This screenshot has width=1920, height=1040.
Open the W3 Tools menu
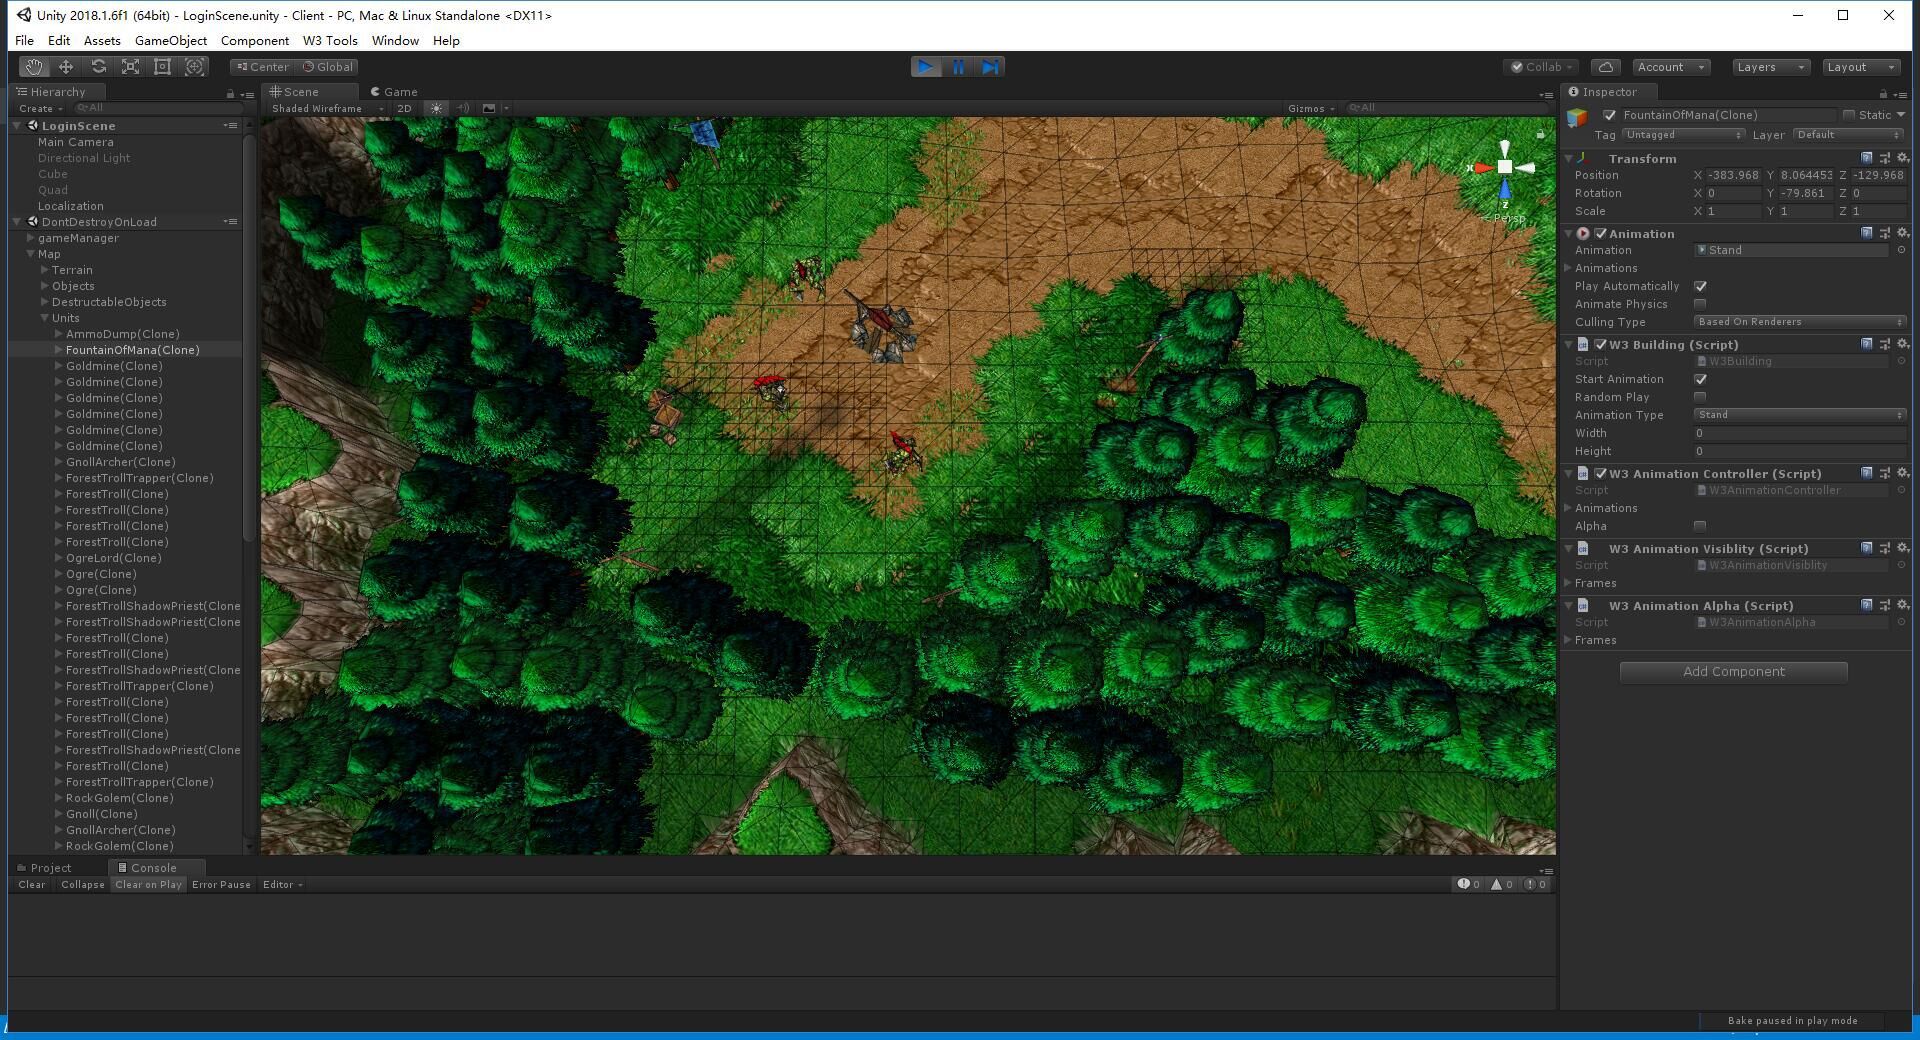click(330, 41)
